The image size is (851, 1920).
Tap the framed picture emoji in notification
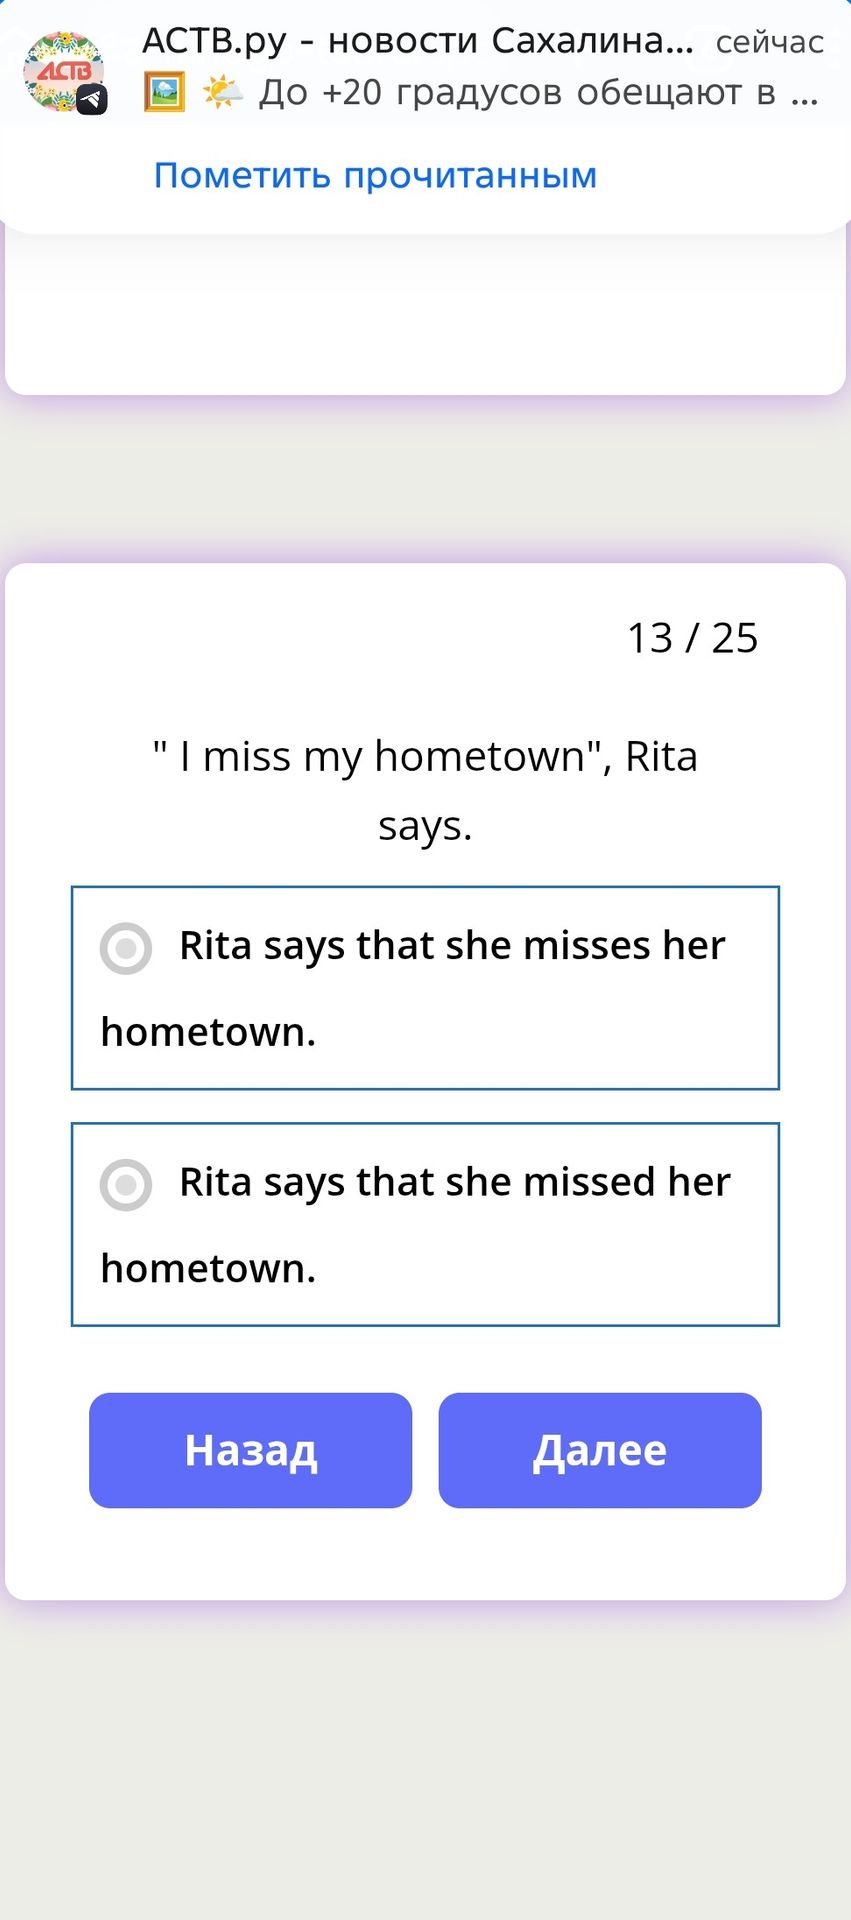pos(164,92)
